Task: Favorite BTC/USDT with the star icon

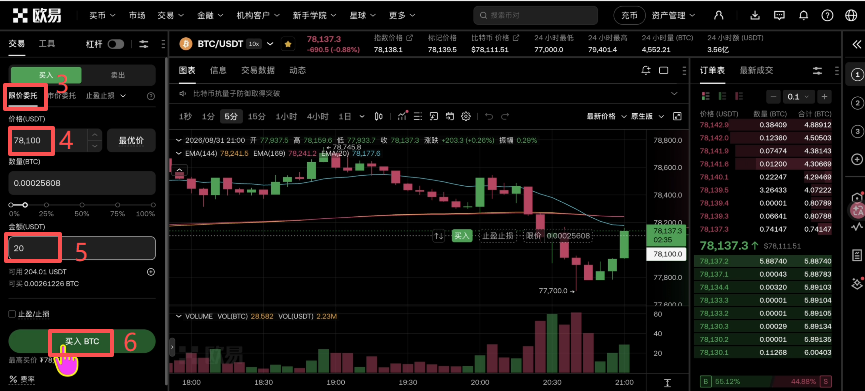Action: tap(287, 44)
